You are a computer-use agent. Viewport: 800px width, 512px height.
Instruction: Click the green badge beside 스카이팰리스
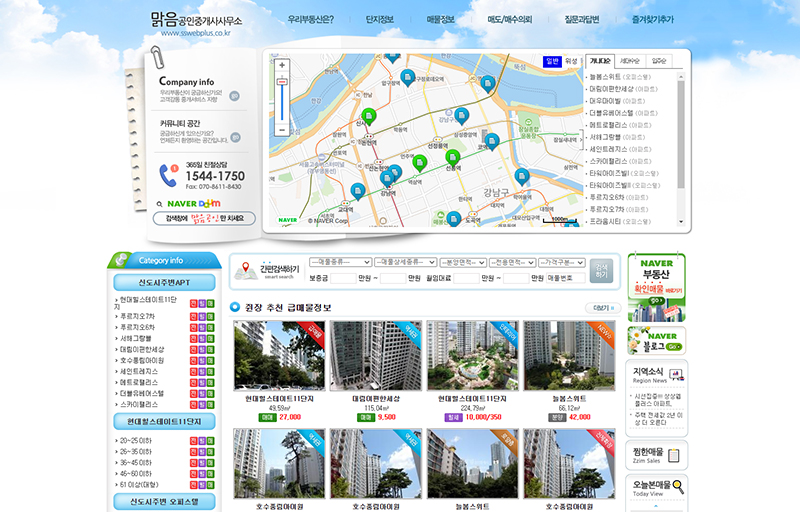(x=210, y=404)
